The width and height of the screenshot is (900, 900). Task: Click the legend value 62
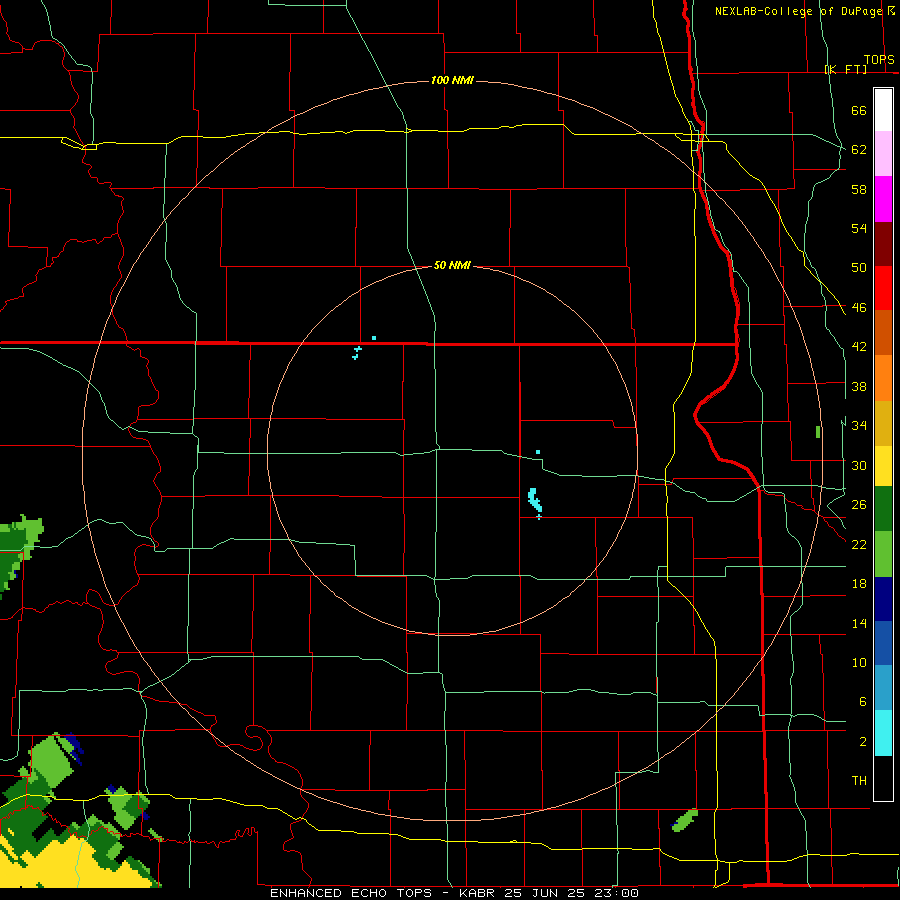pos(859,150)
